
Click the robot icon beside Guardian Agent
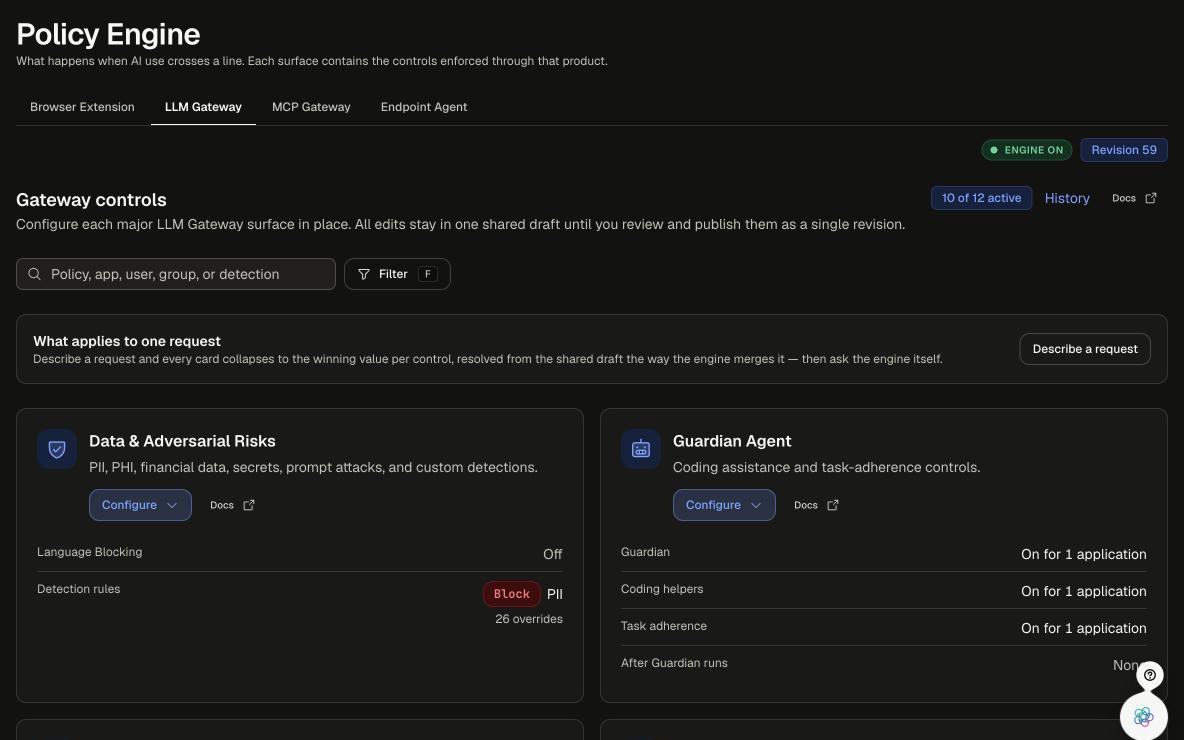tap(640, 449)
